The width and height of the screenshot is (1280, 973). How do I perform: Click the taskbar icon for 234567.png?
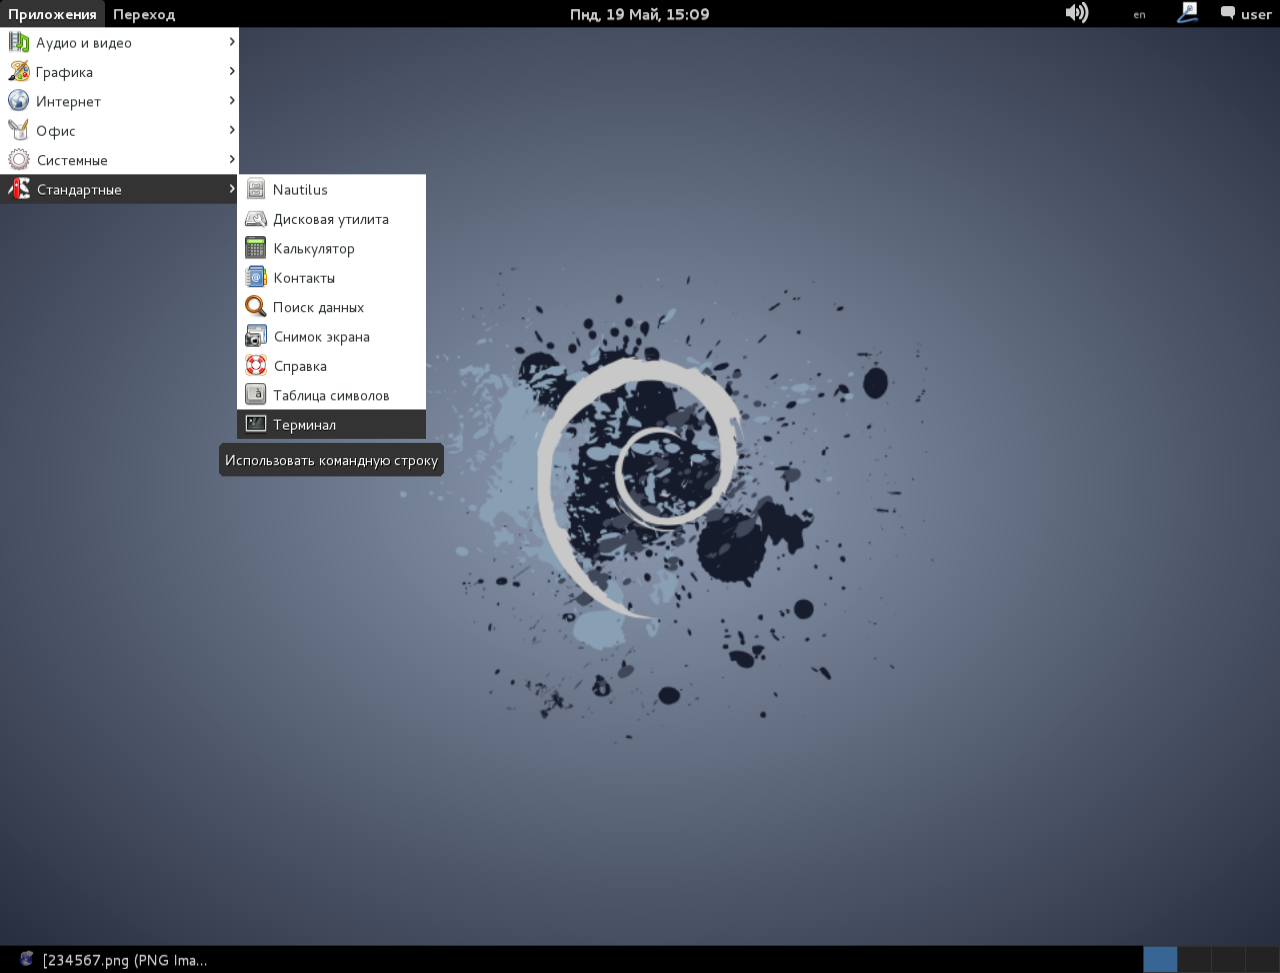click(x=27, y=960)
